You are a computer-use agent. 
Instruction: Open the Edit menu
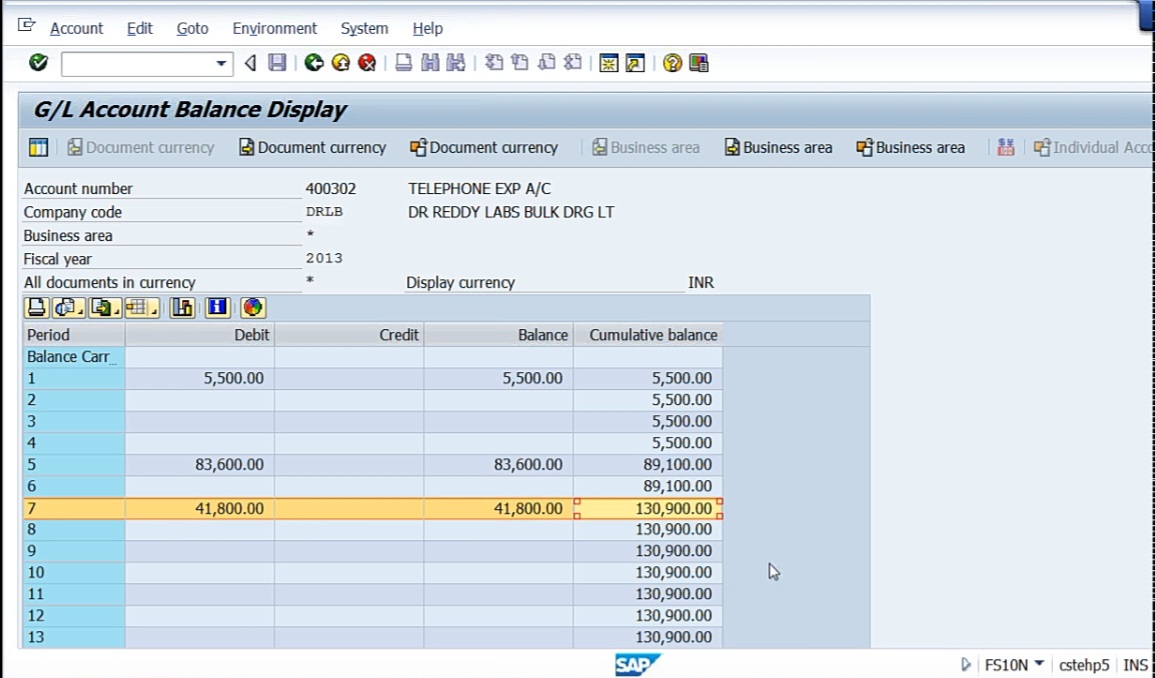point(139,29)
